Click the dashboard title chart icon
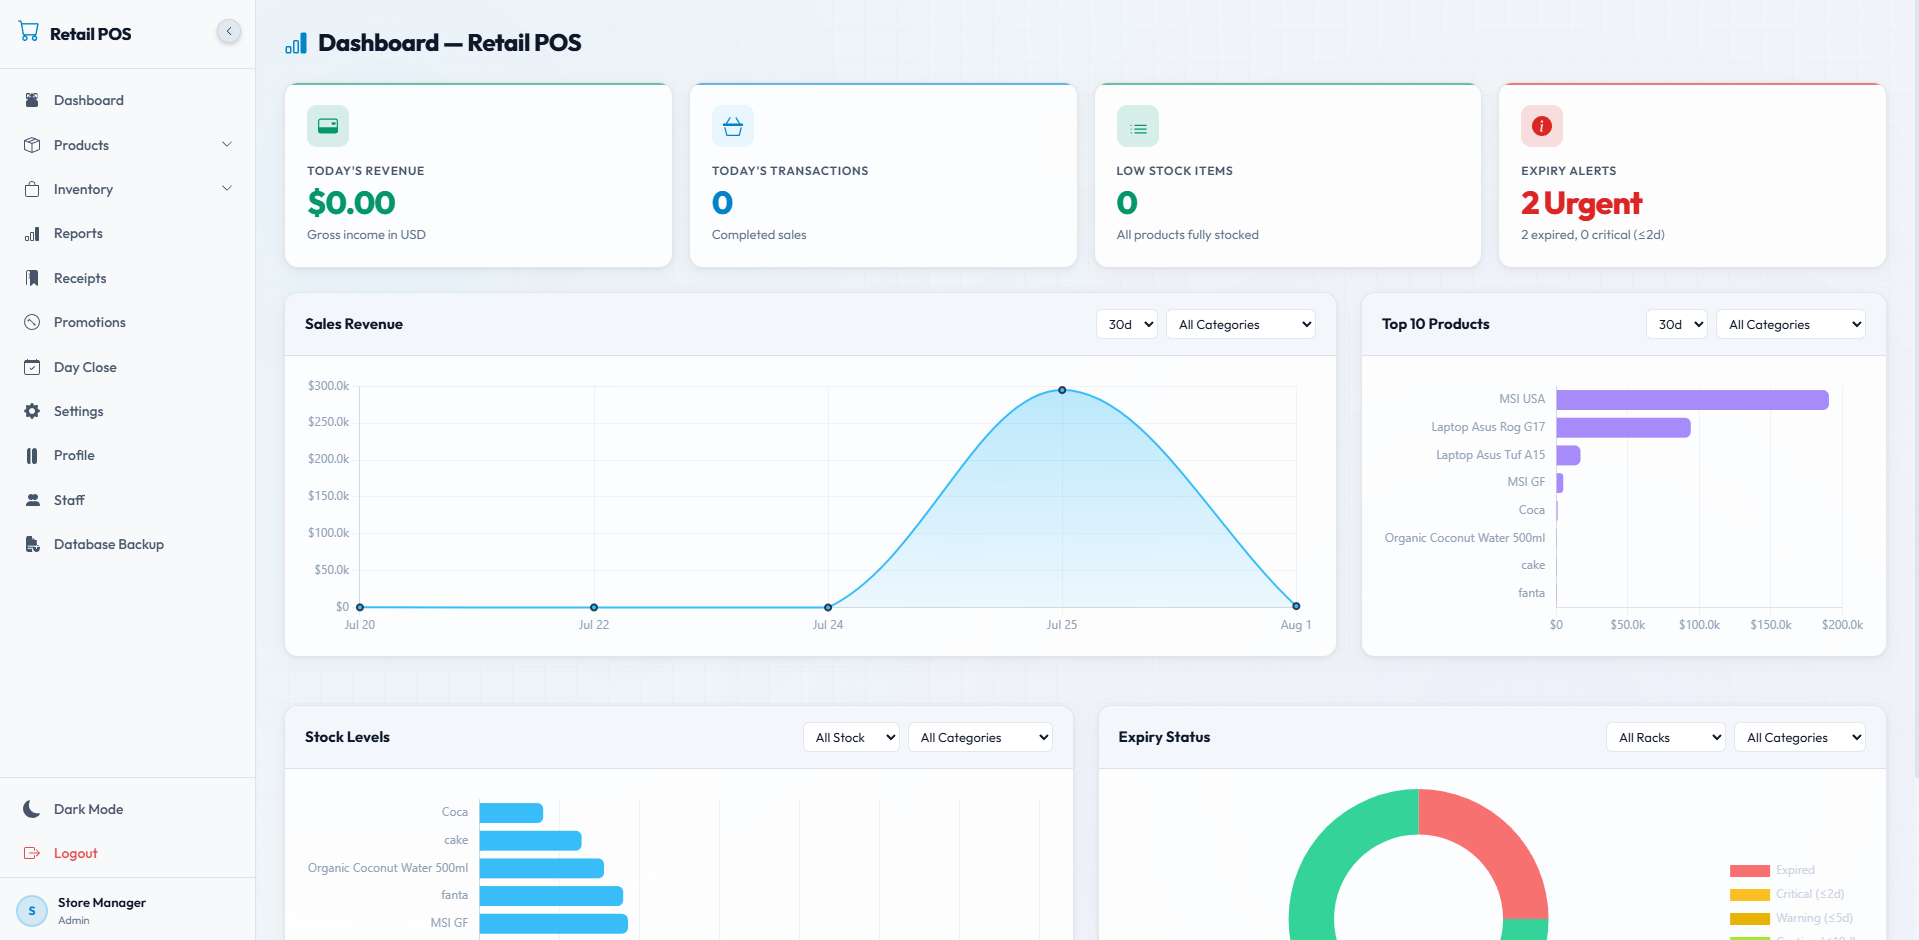Viewport: 1919px width, 940px height. pos(296,43)
